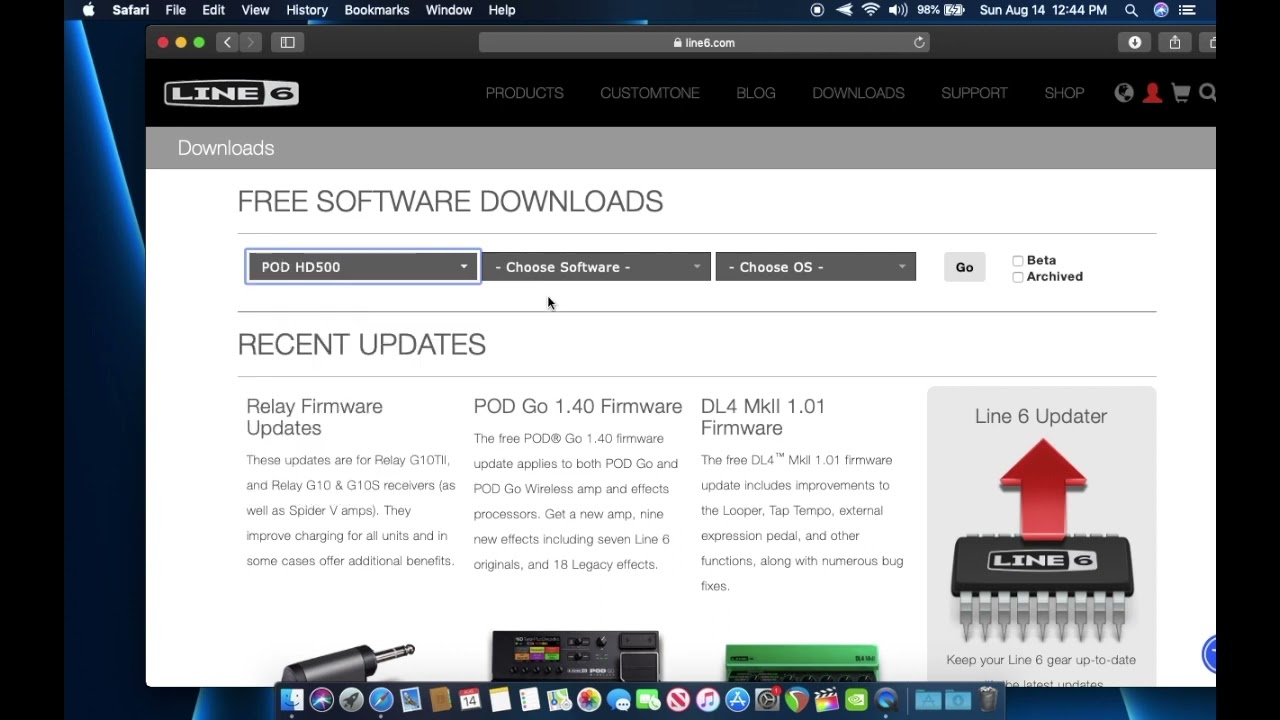
Task: Reload the line6.com page
Action: tap(919, 42)
